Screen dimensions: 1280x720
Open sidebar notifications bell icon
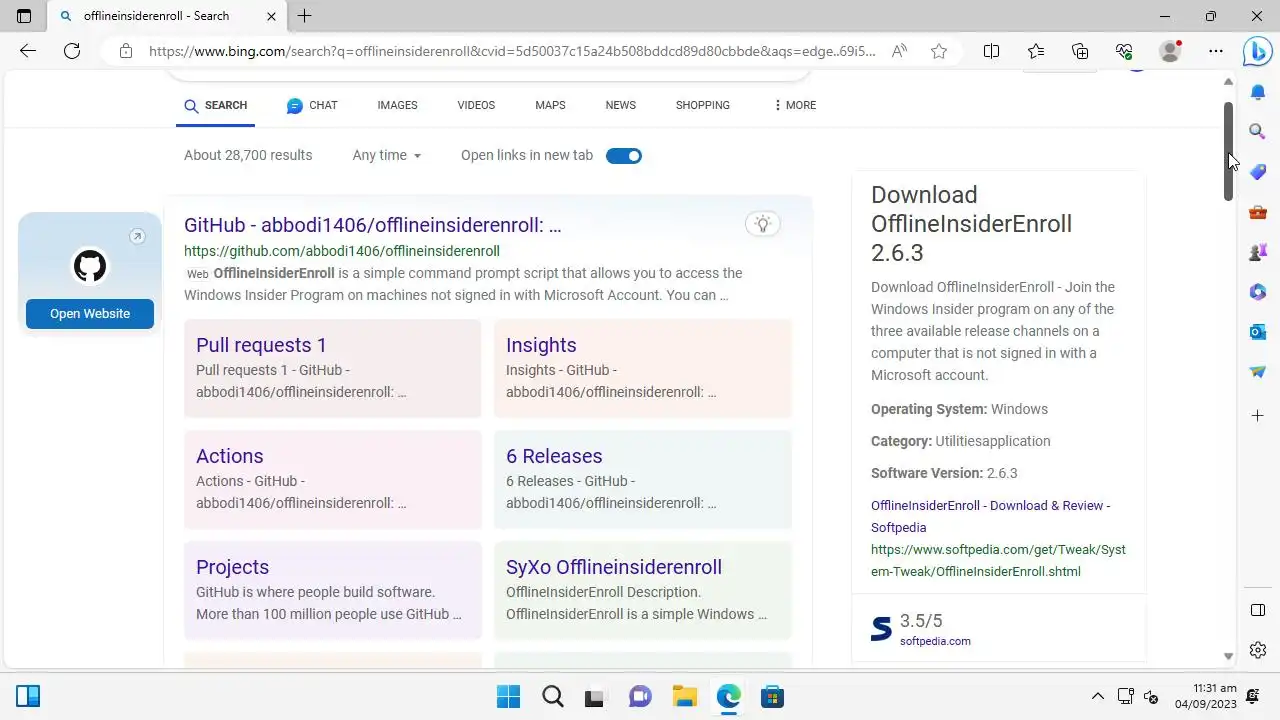coord(1258,92)
